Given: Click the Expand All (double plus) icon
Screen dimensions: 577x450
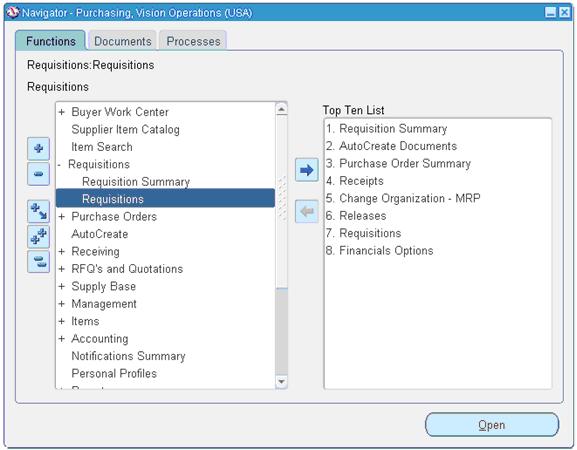Looking at the screenshot, I should tap(38, 236).
